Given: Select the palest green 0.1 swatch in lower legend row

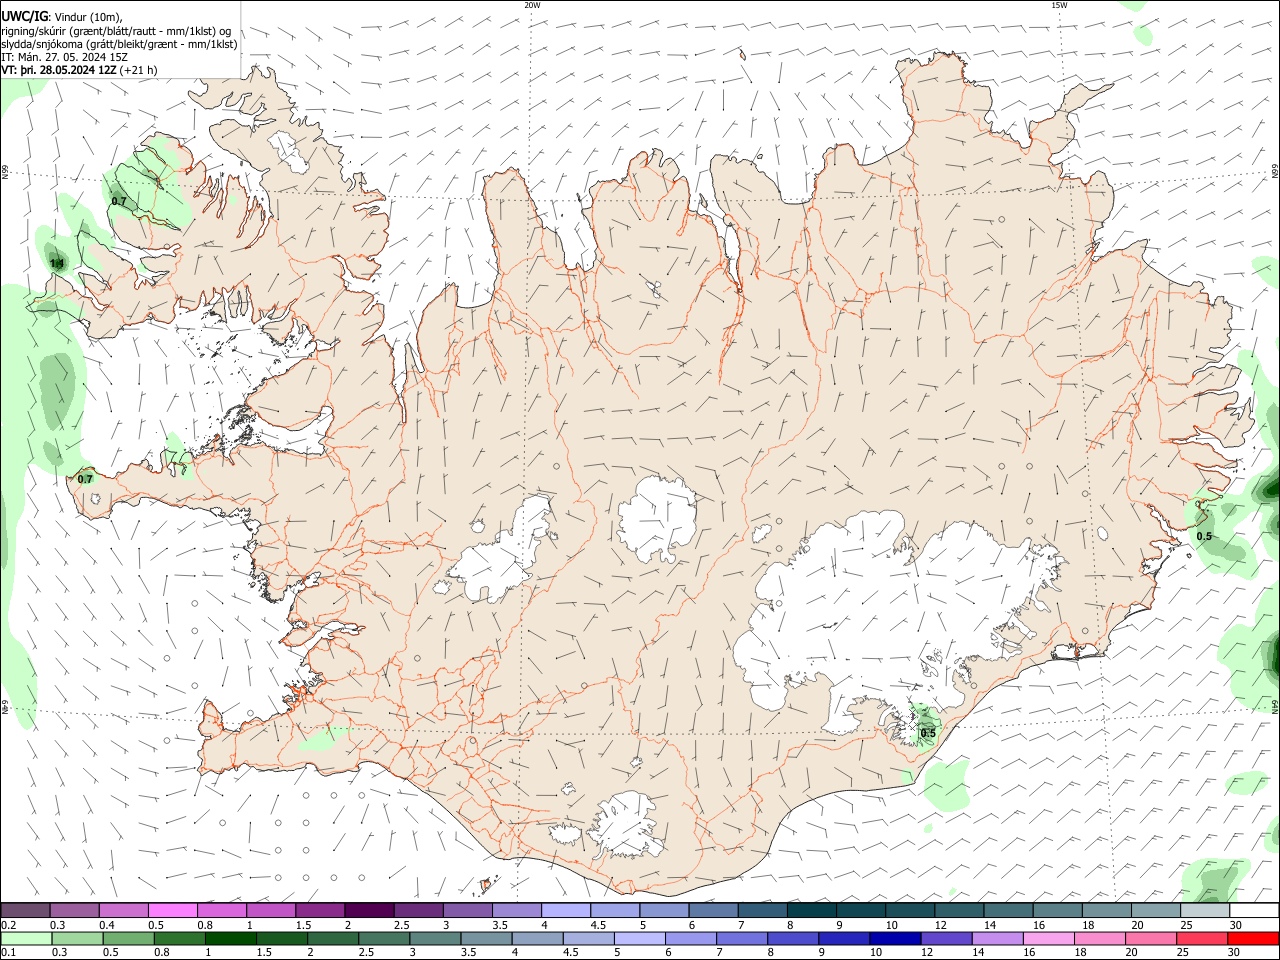Looking at the screenshot, I should (25, 939).
